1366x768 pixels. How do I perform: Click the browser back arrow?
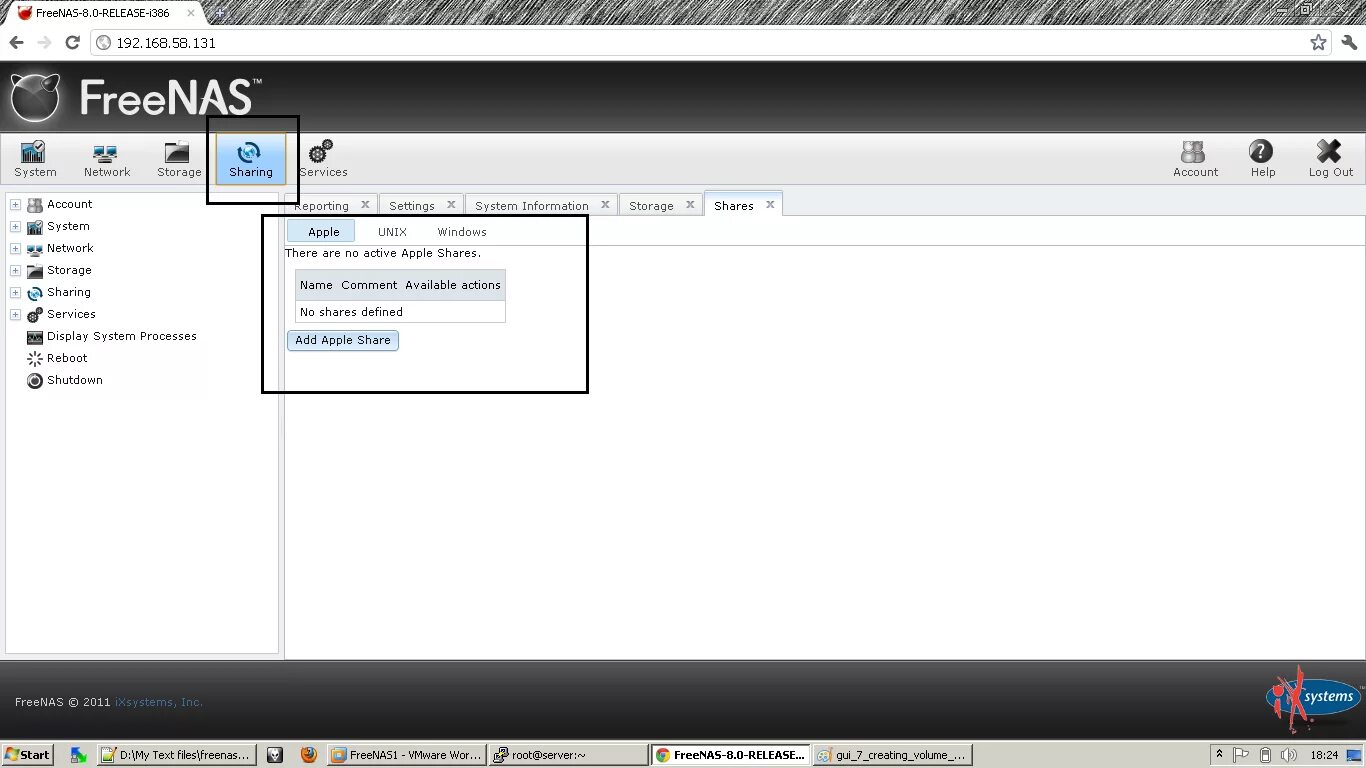pyautogui.click(x=16, y=43)
